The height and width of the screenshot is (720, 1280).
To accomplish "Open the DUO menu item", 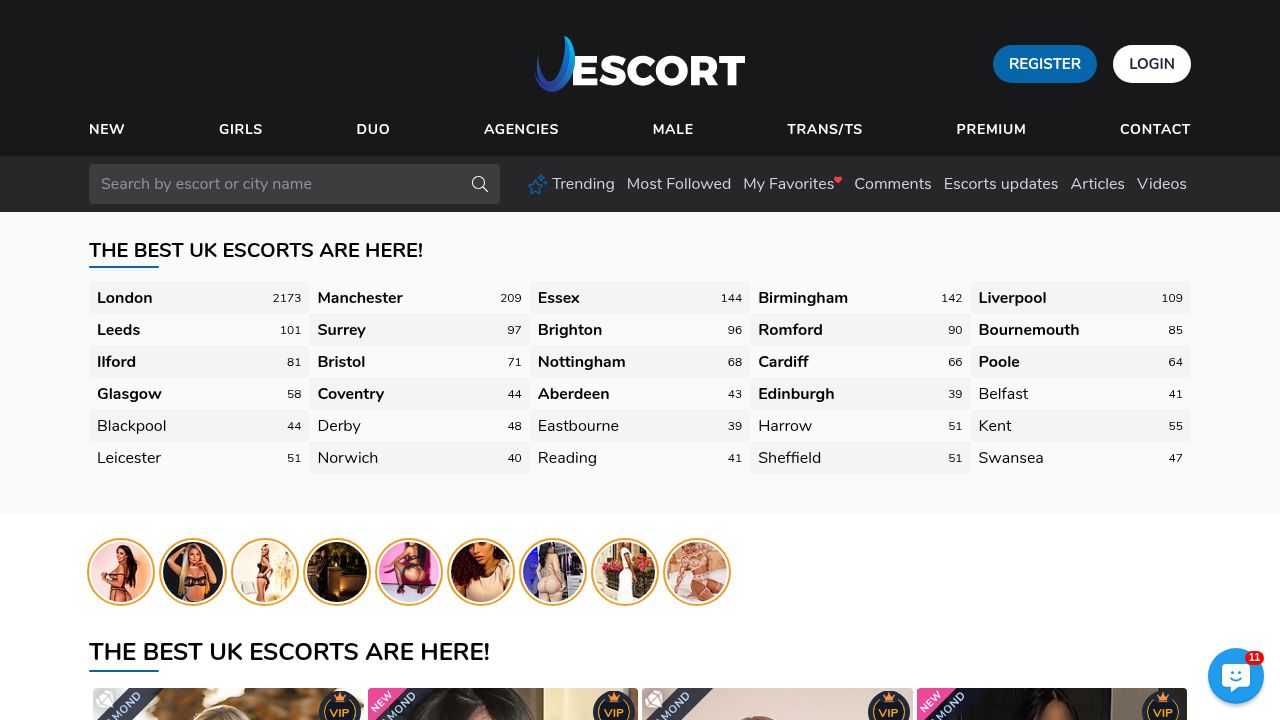I will [x=373, y=129].
